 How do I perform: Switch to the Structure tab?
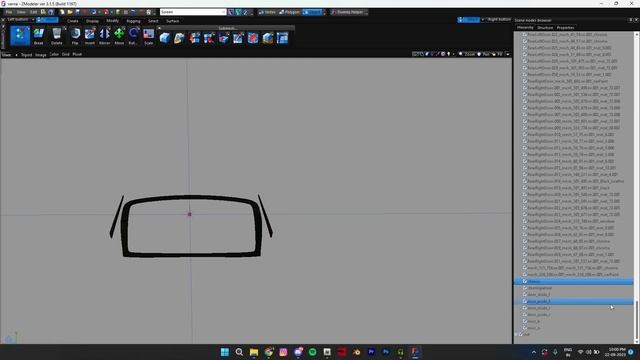(x=545, y=28)
